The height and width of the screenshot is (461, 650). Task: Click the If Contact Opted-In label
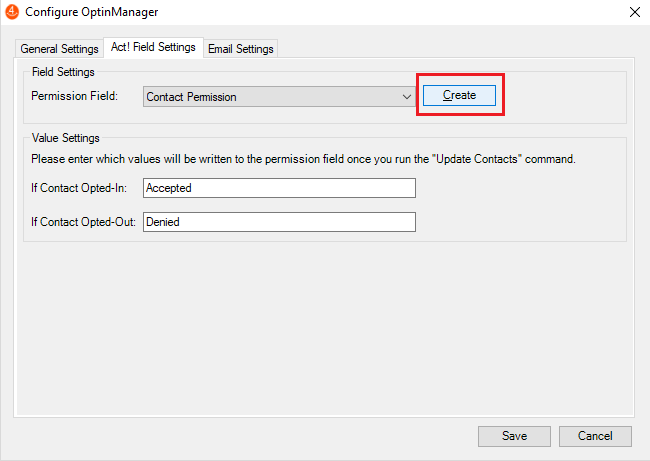[x=79, y=188]
